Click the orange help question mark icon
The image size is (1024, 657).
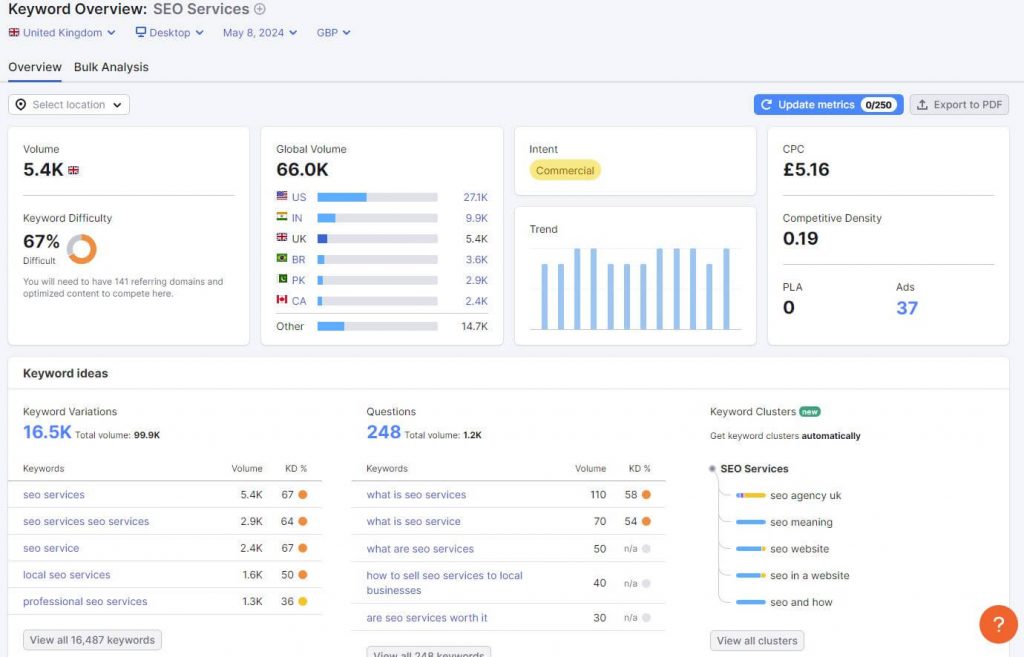997,624
